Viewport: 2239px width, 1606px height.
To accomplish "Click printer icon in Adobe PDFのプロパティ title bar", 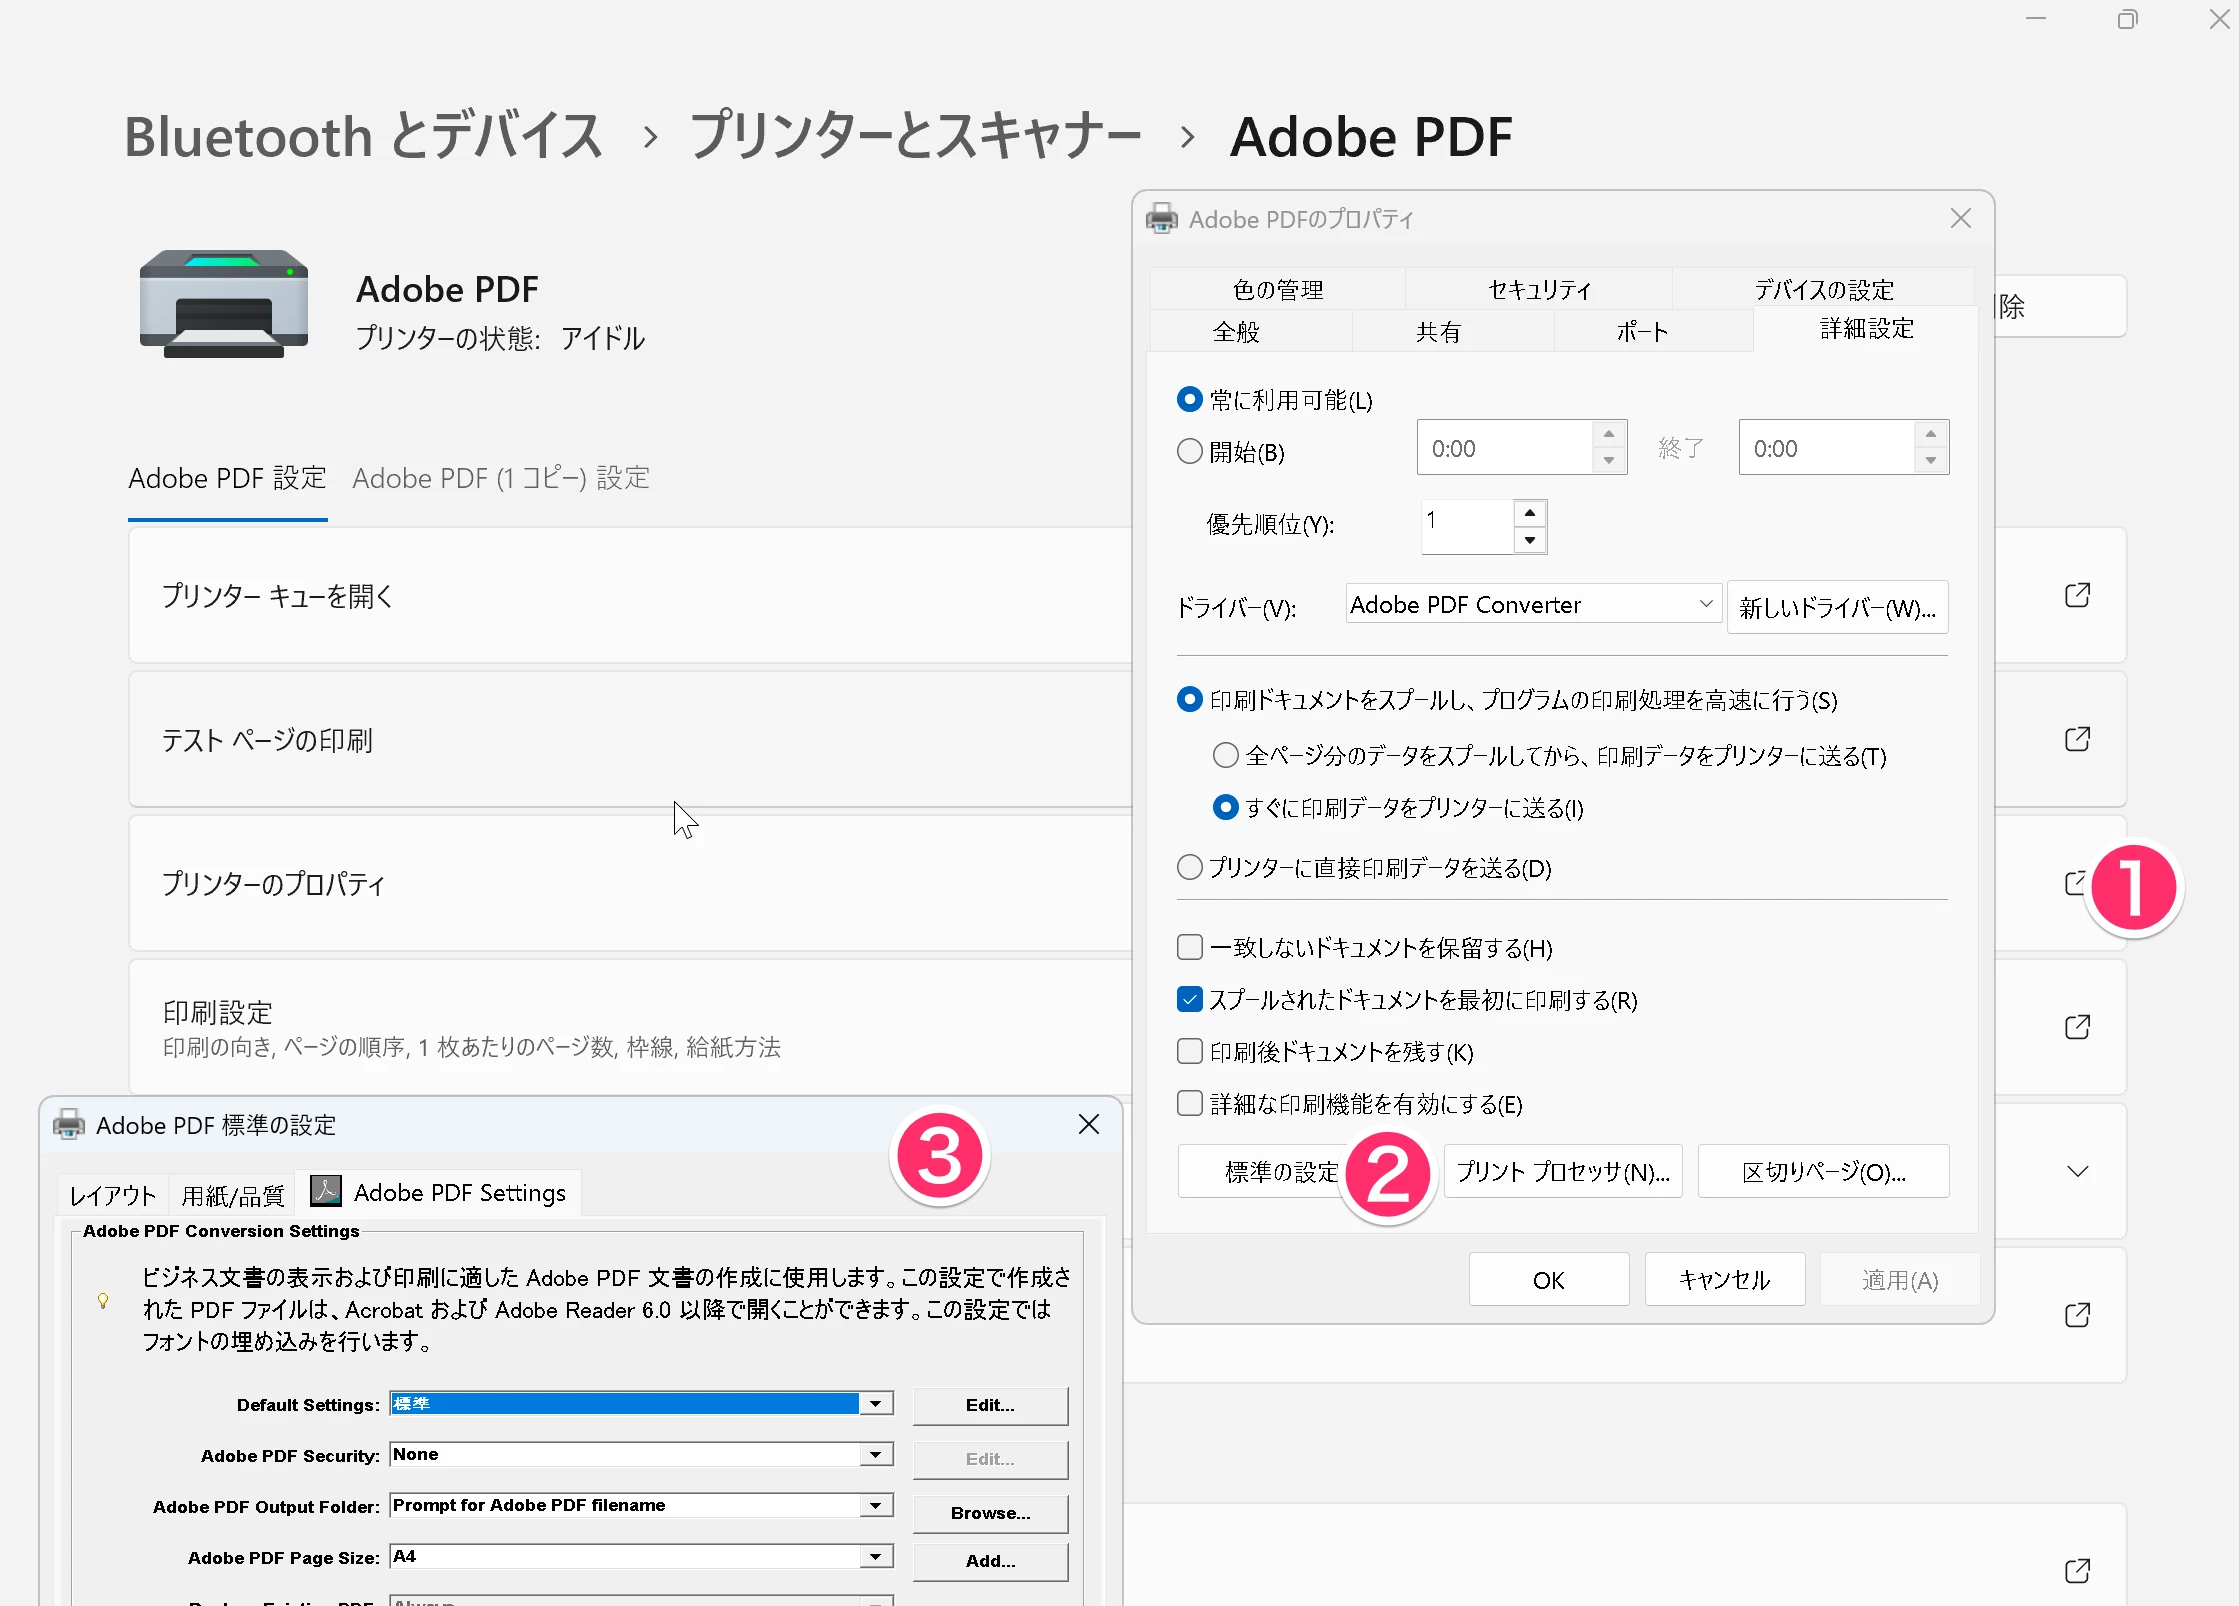I will [1162, 218].
